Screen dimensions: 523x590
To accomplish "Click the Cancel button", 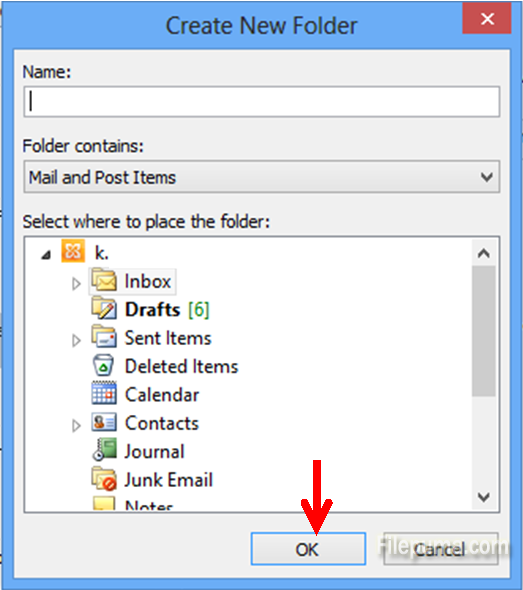I will click(441, 549).
